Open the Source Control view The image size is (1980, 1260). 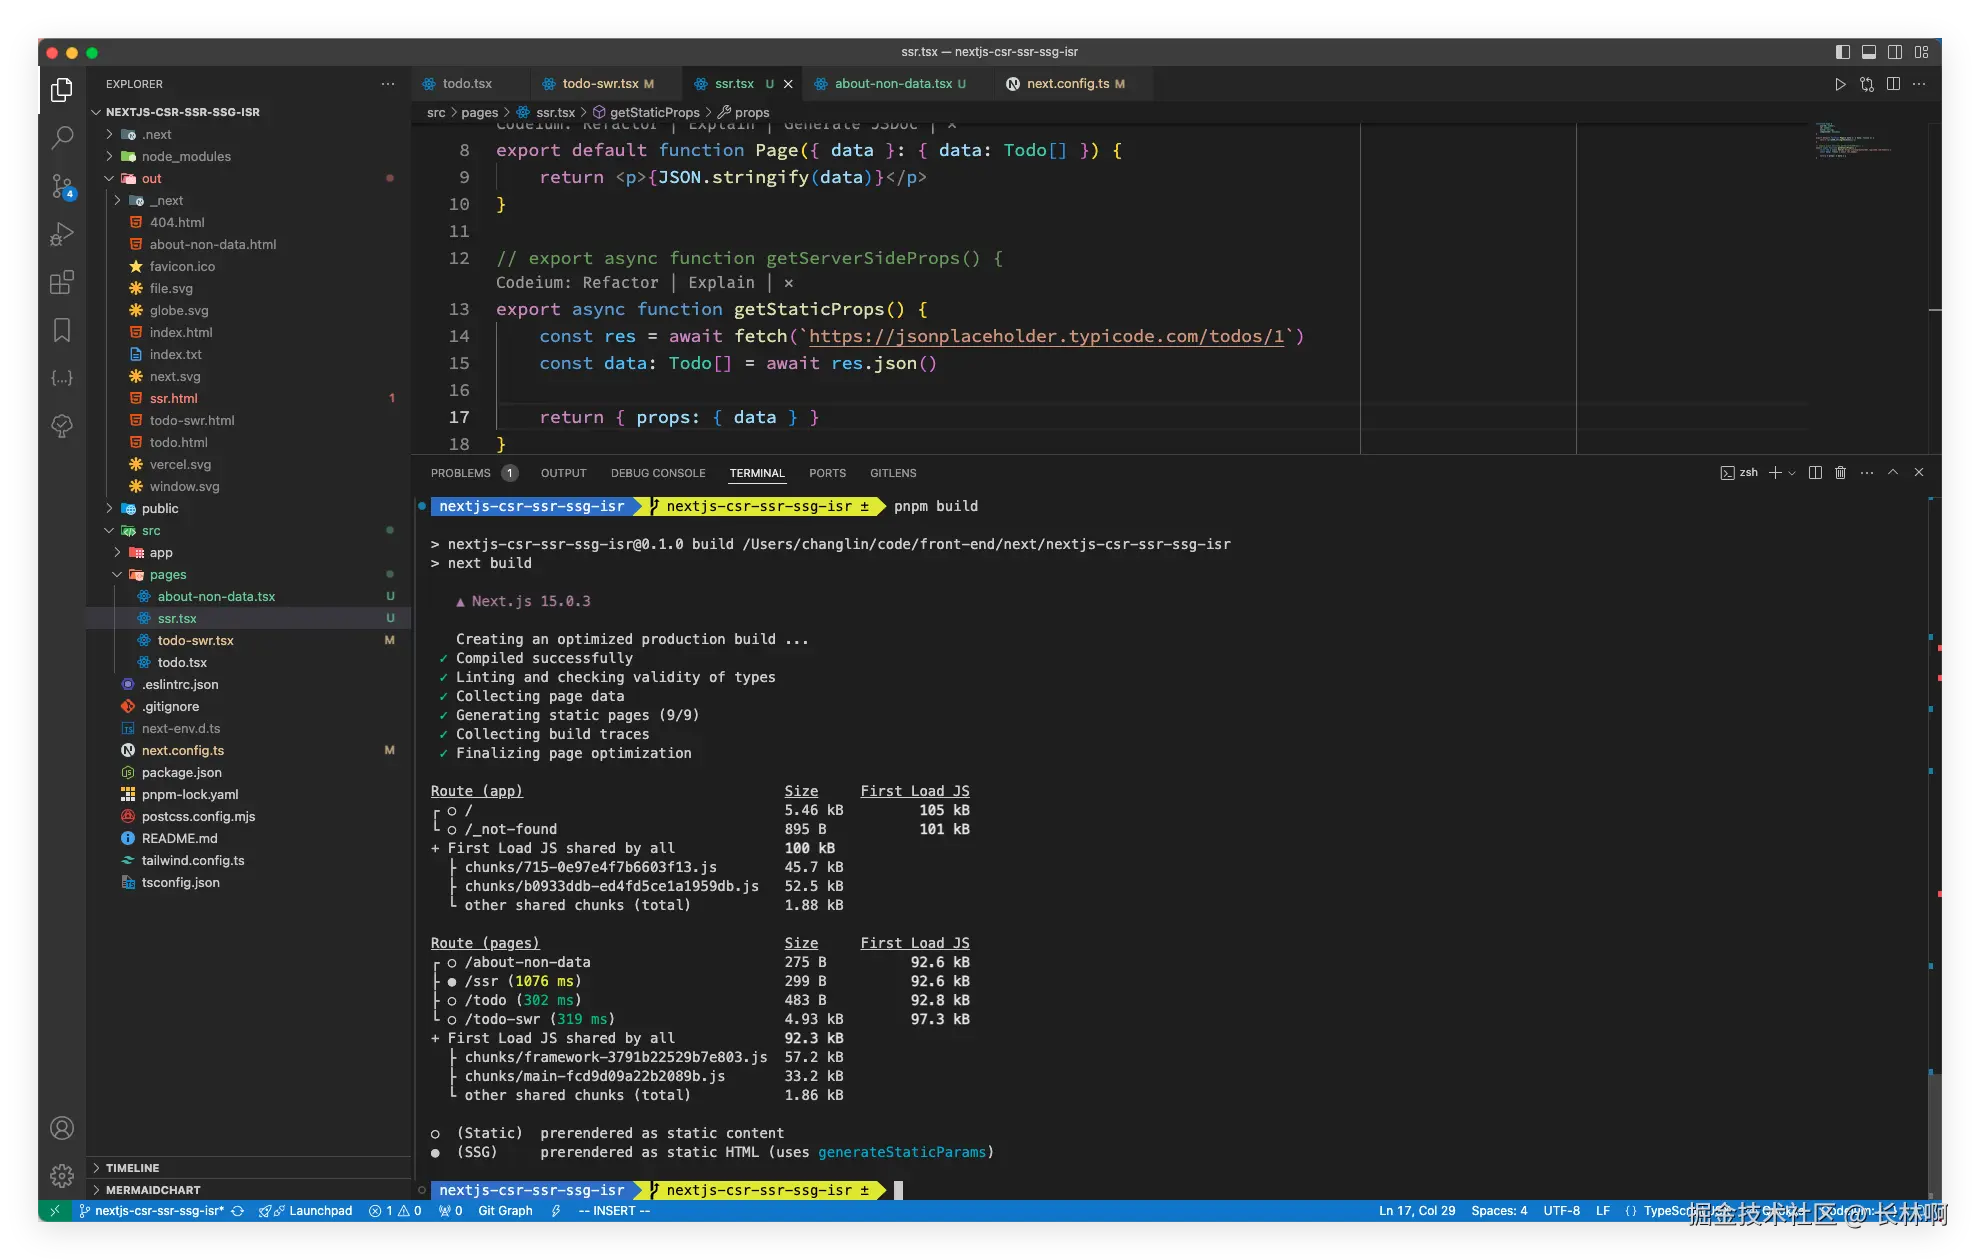pyautogui.click(x=62, y=186)
